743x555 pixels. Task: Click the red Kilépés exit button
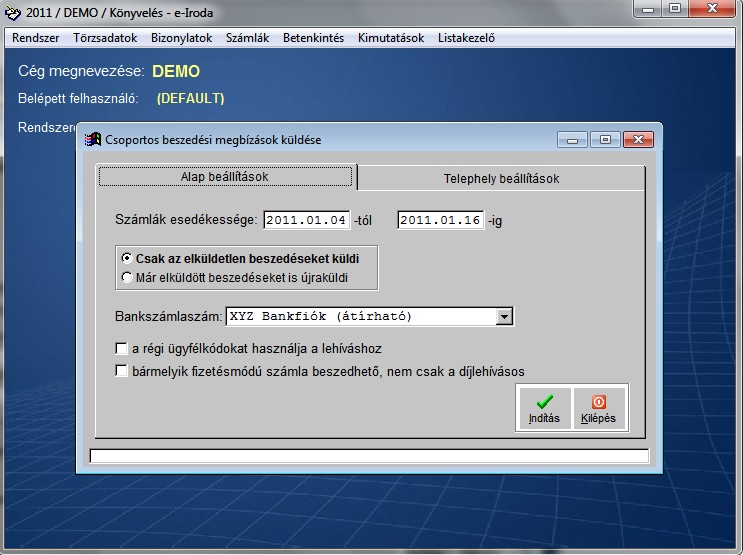pyautogui.click(x=598, y=407)
